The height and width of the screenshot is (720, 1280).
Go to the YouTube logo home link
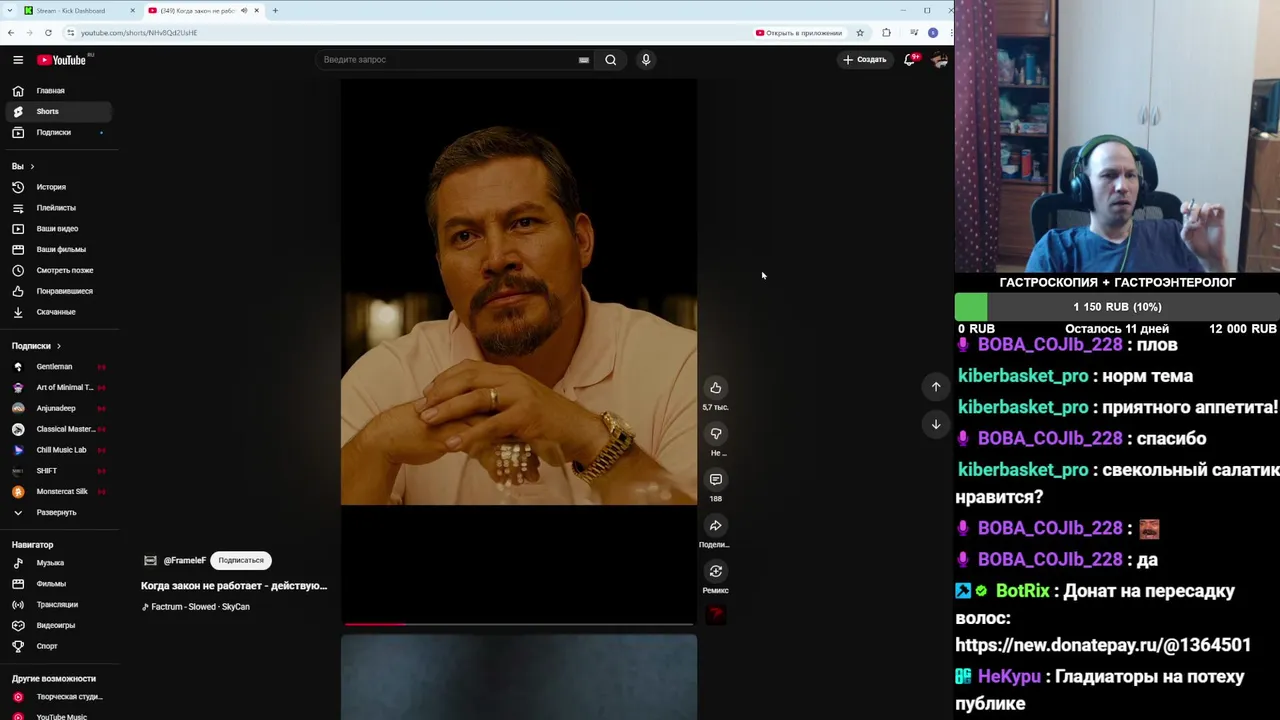point(62,60)
